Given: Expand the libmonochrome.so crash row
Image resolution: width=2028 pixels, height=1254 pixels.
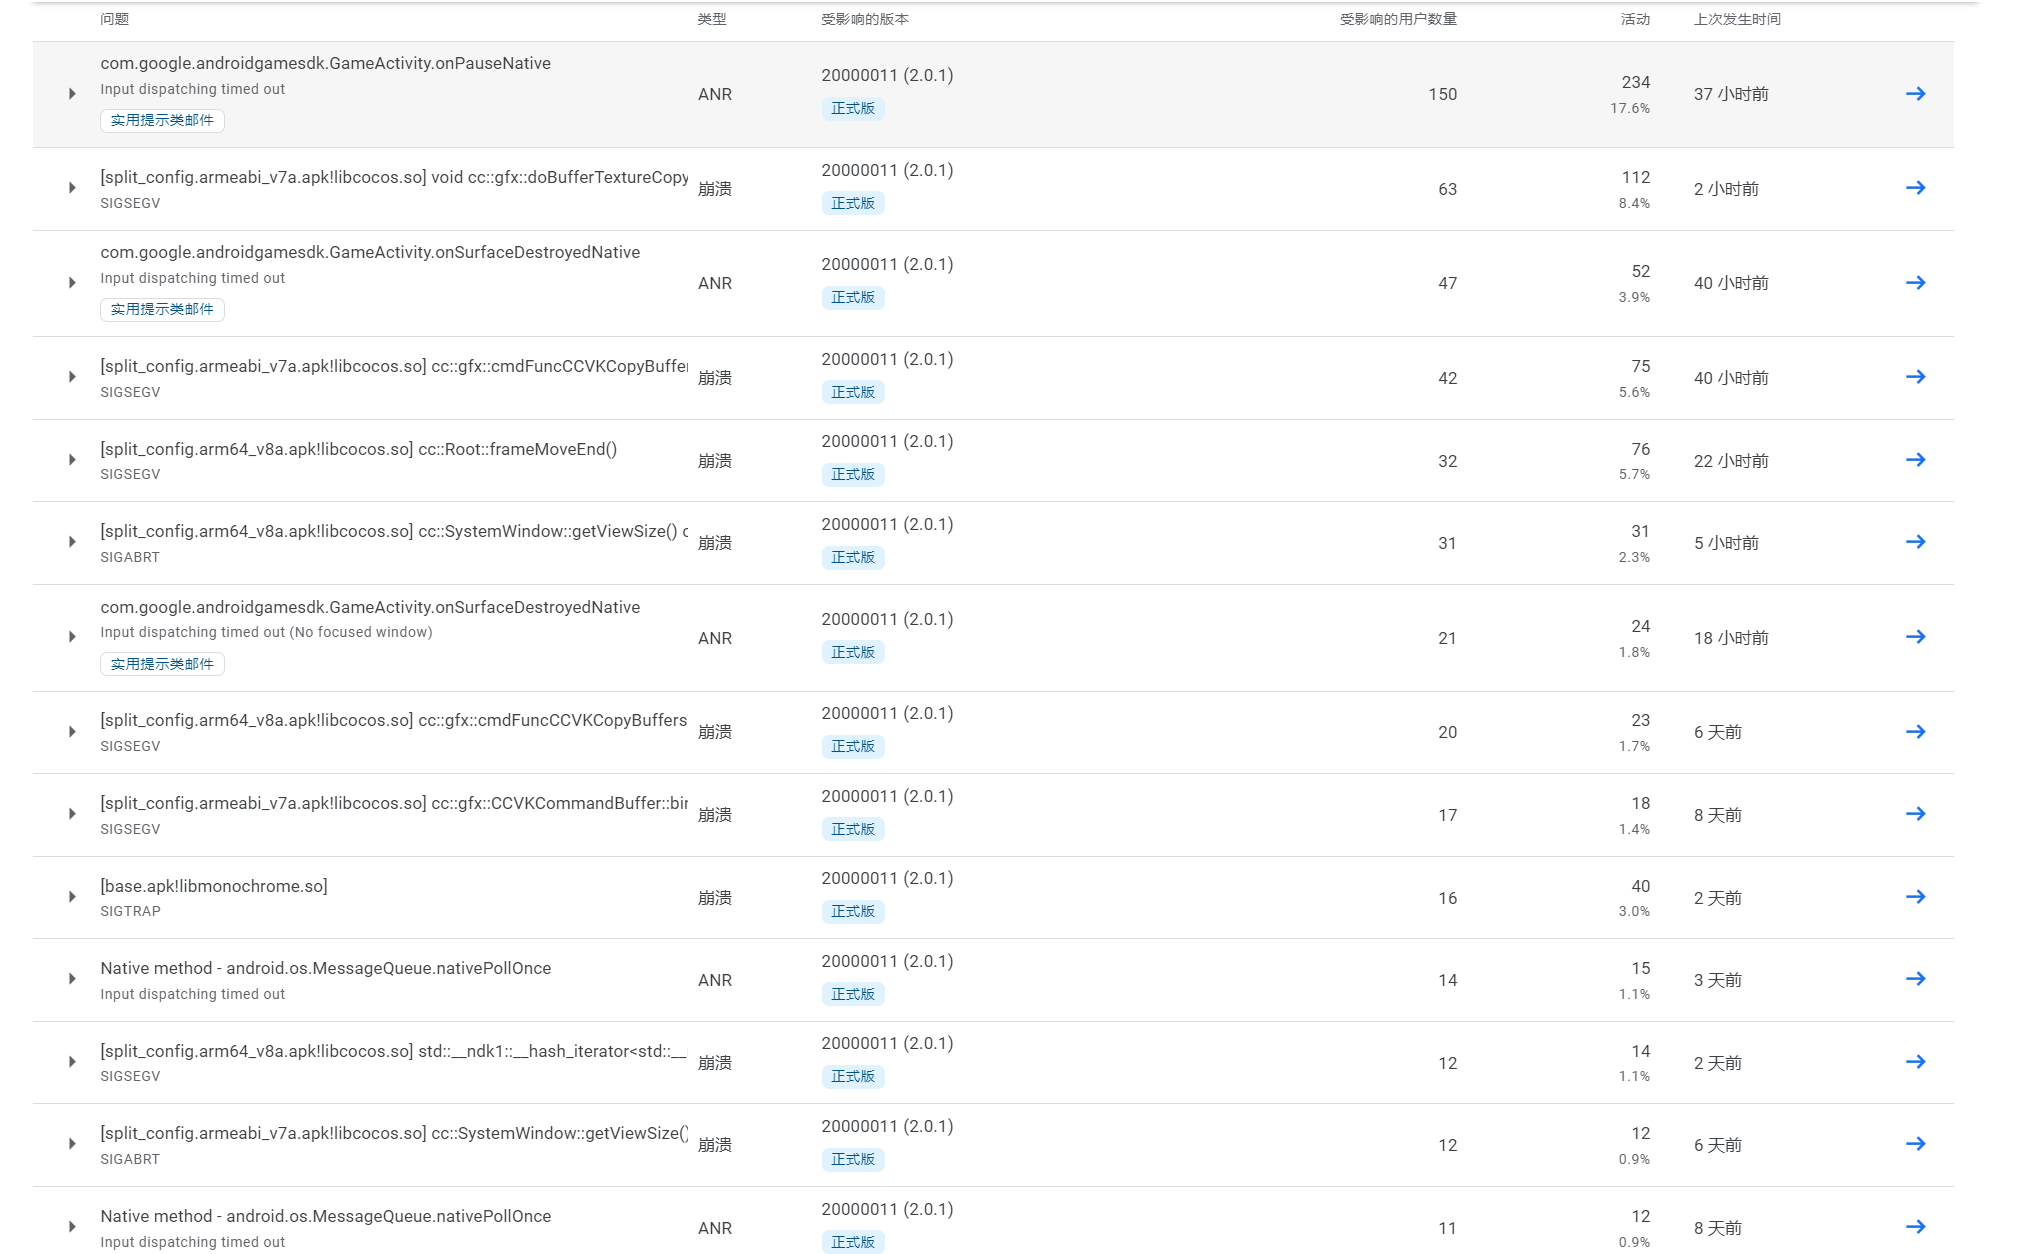Looking at the screenshot, I should point(72,897).
